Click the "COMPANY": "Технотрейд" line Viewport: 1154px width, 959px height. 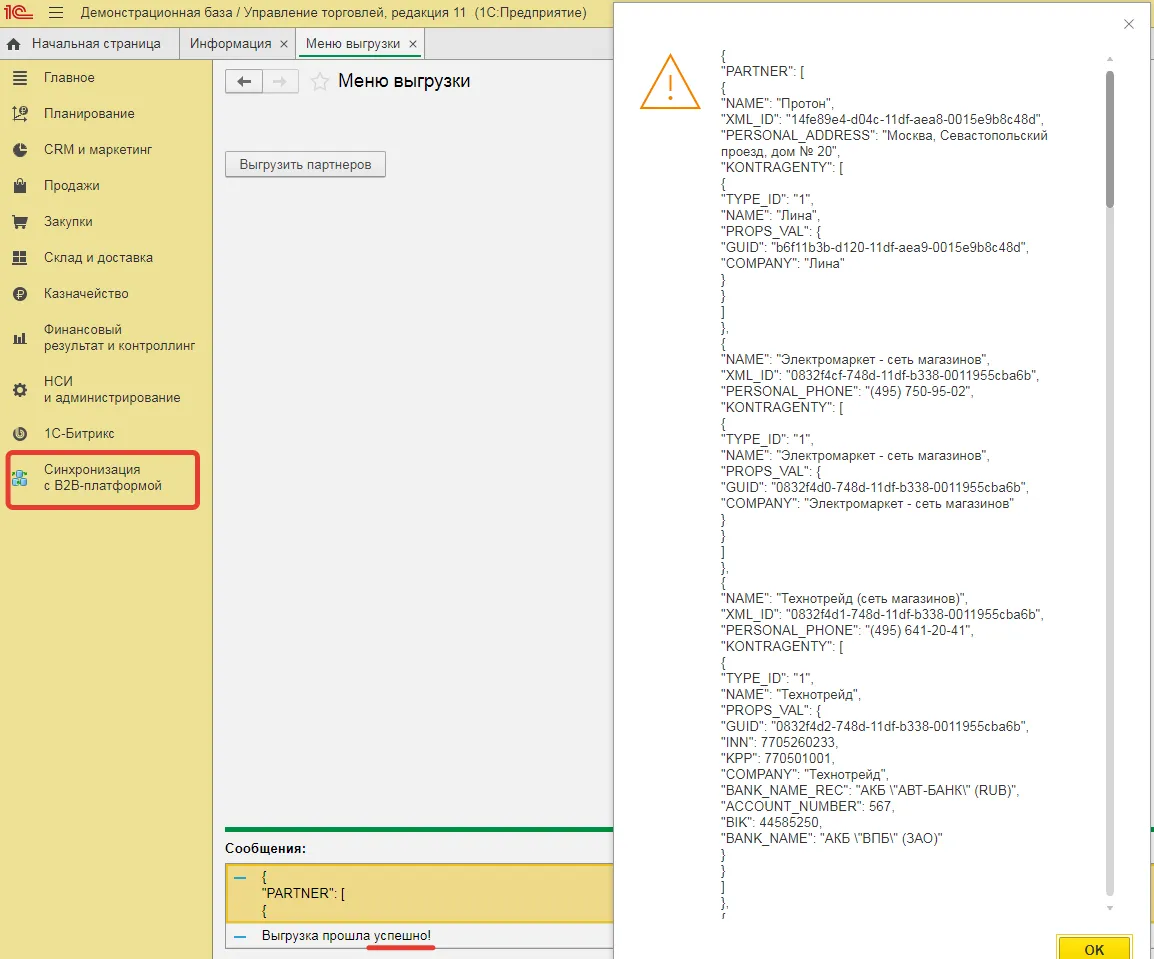pyautogui.click(x=805, y=775)
